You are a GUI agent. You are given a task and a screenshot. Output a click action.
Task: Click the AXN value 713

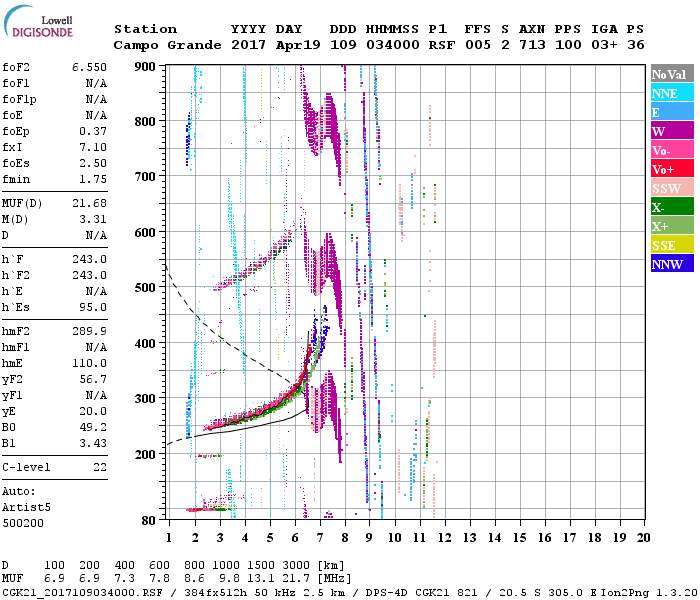click(532, 45)
